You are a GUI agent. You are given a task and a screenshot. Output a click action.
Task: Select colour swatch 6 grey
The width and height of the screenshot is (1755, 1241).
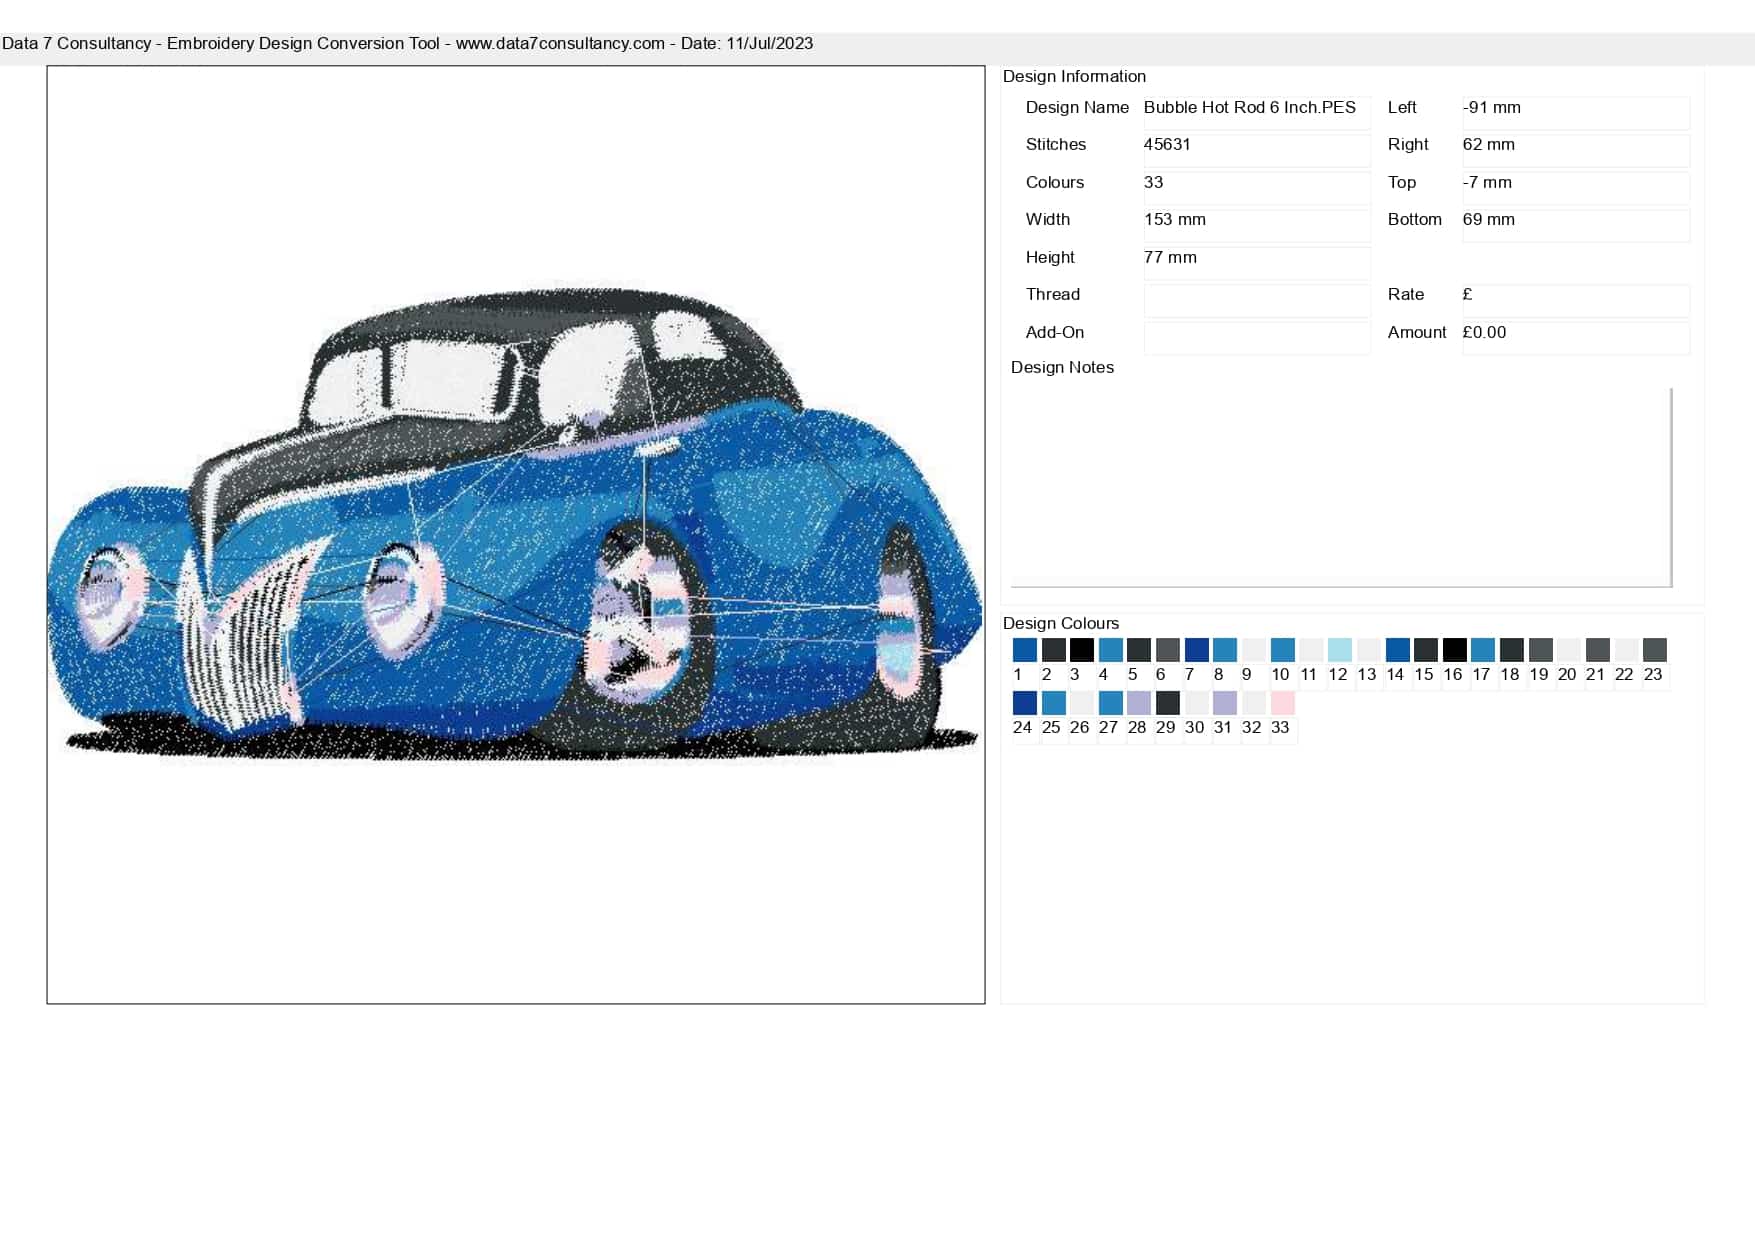pyautogui.click(x=1167, y=650)
